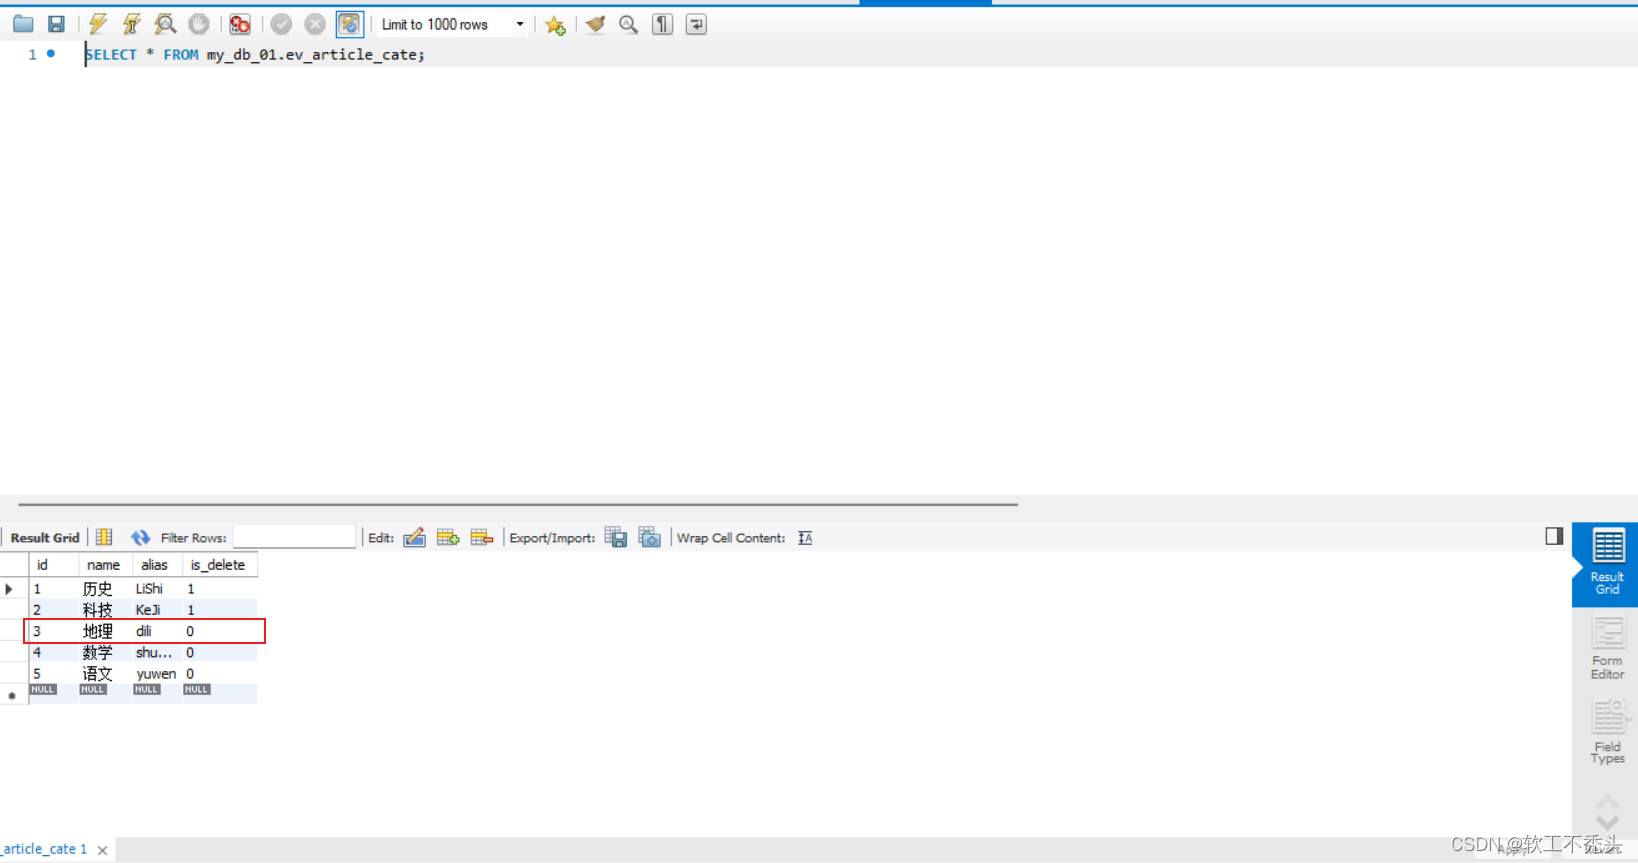
Task: Toggle word wrapping in the editor
Action: click(x=696, y=24)
